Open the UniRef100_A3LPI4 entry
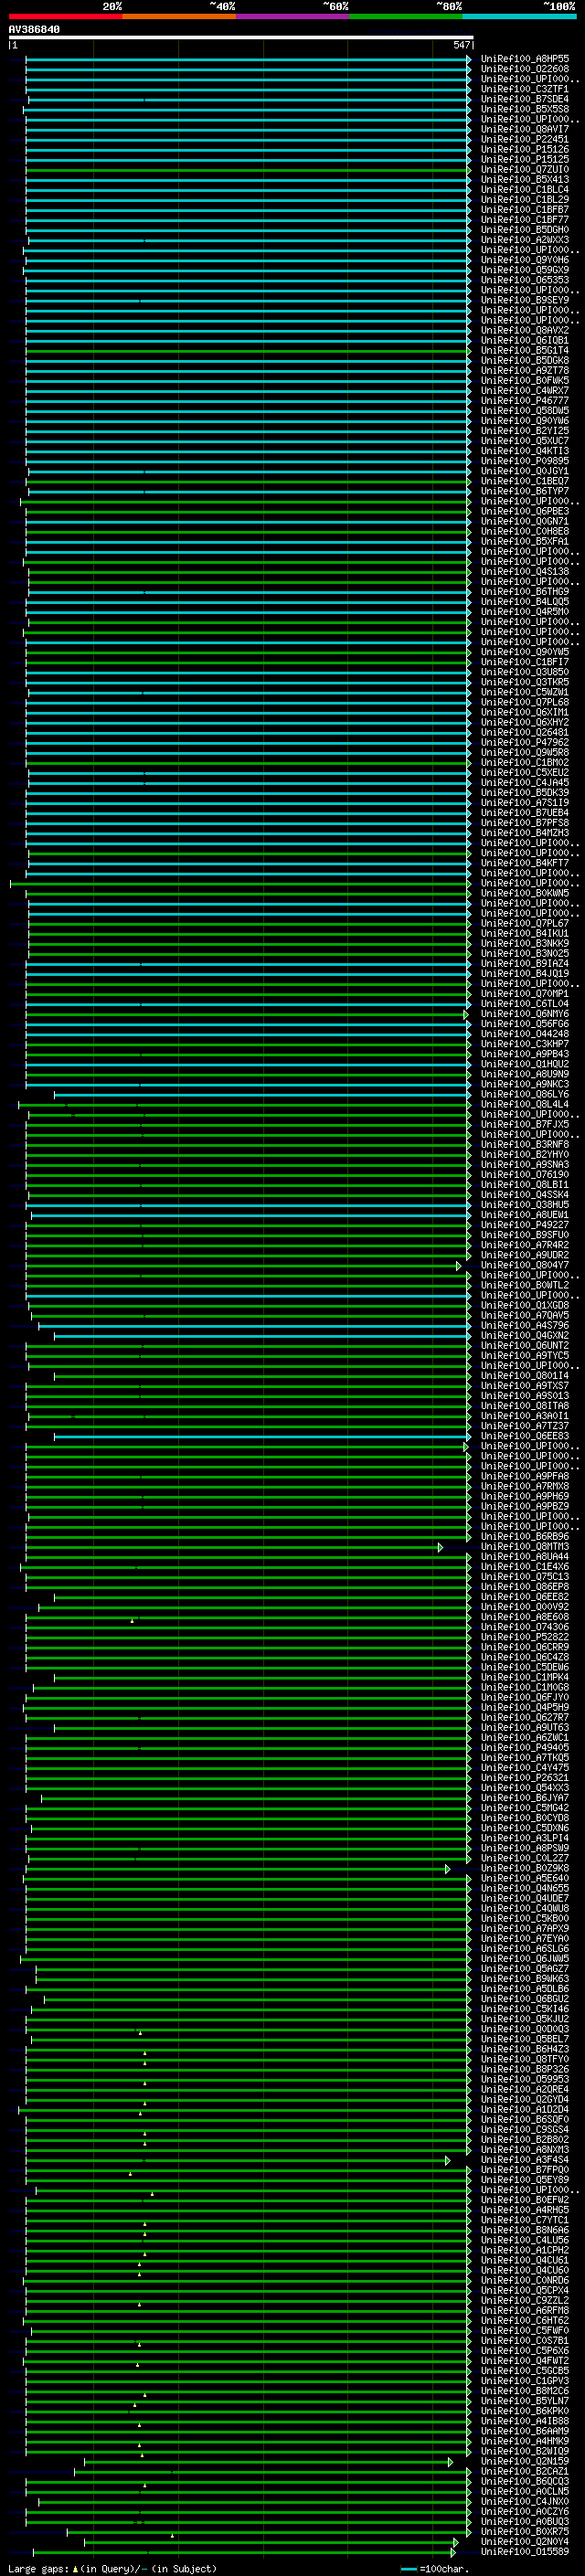 click(x=525, y=1838)
